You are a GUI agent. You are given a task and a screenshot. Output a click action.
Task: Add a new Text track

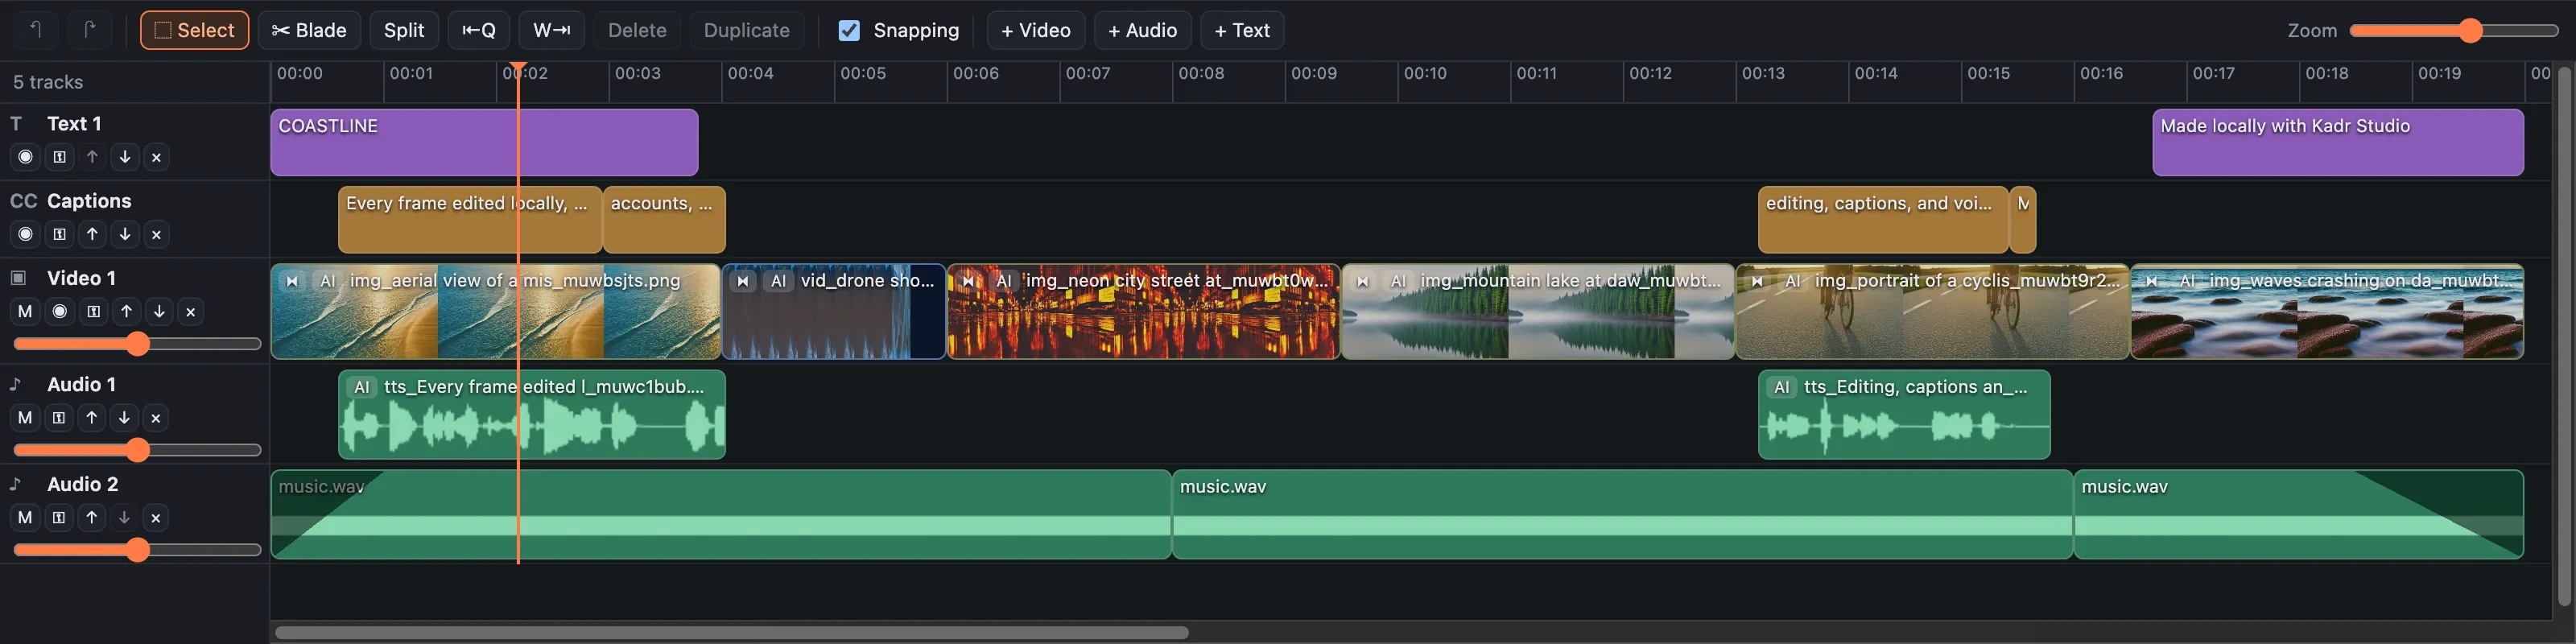coord(1242,30)
